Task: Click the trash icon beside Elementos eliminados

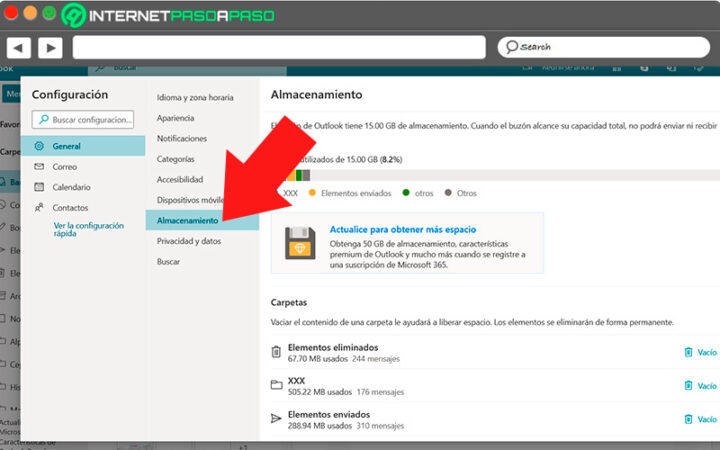Action: (x=276, y=352)
